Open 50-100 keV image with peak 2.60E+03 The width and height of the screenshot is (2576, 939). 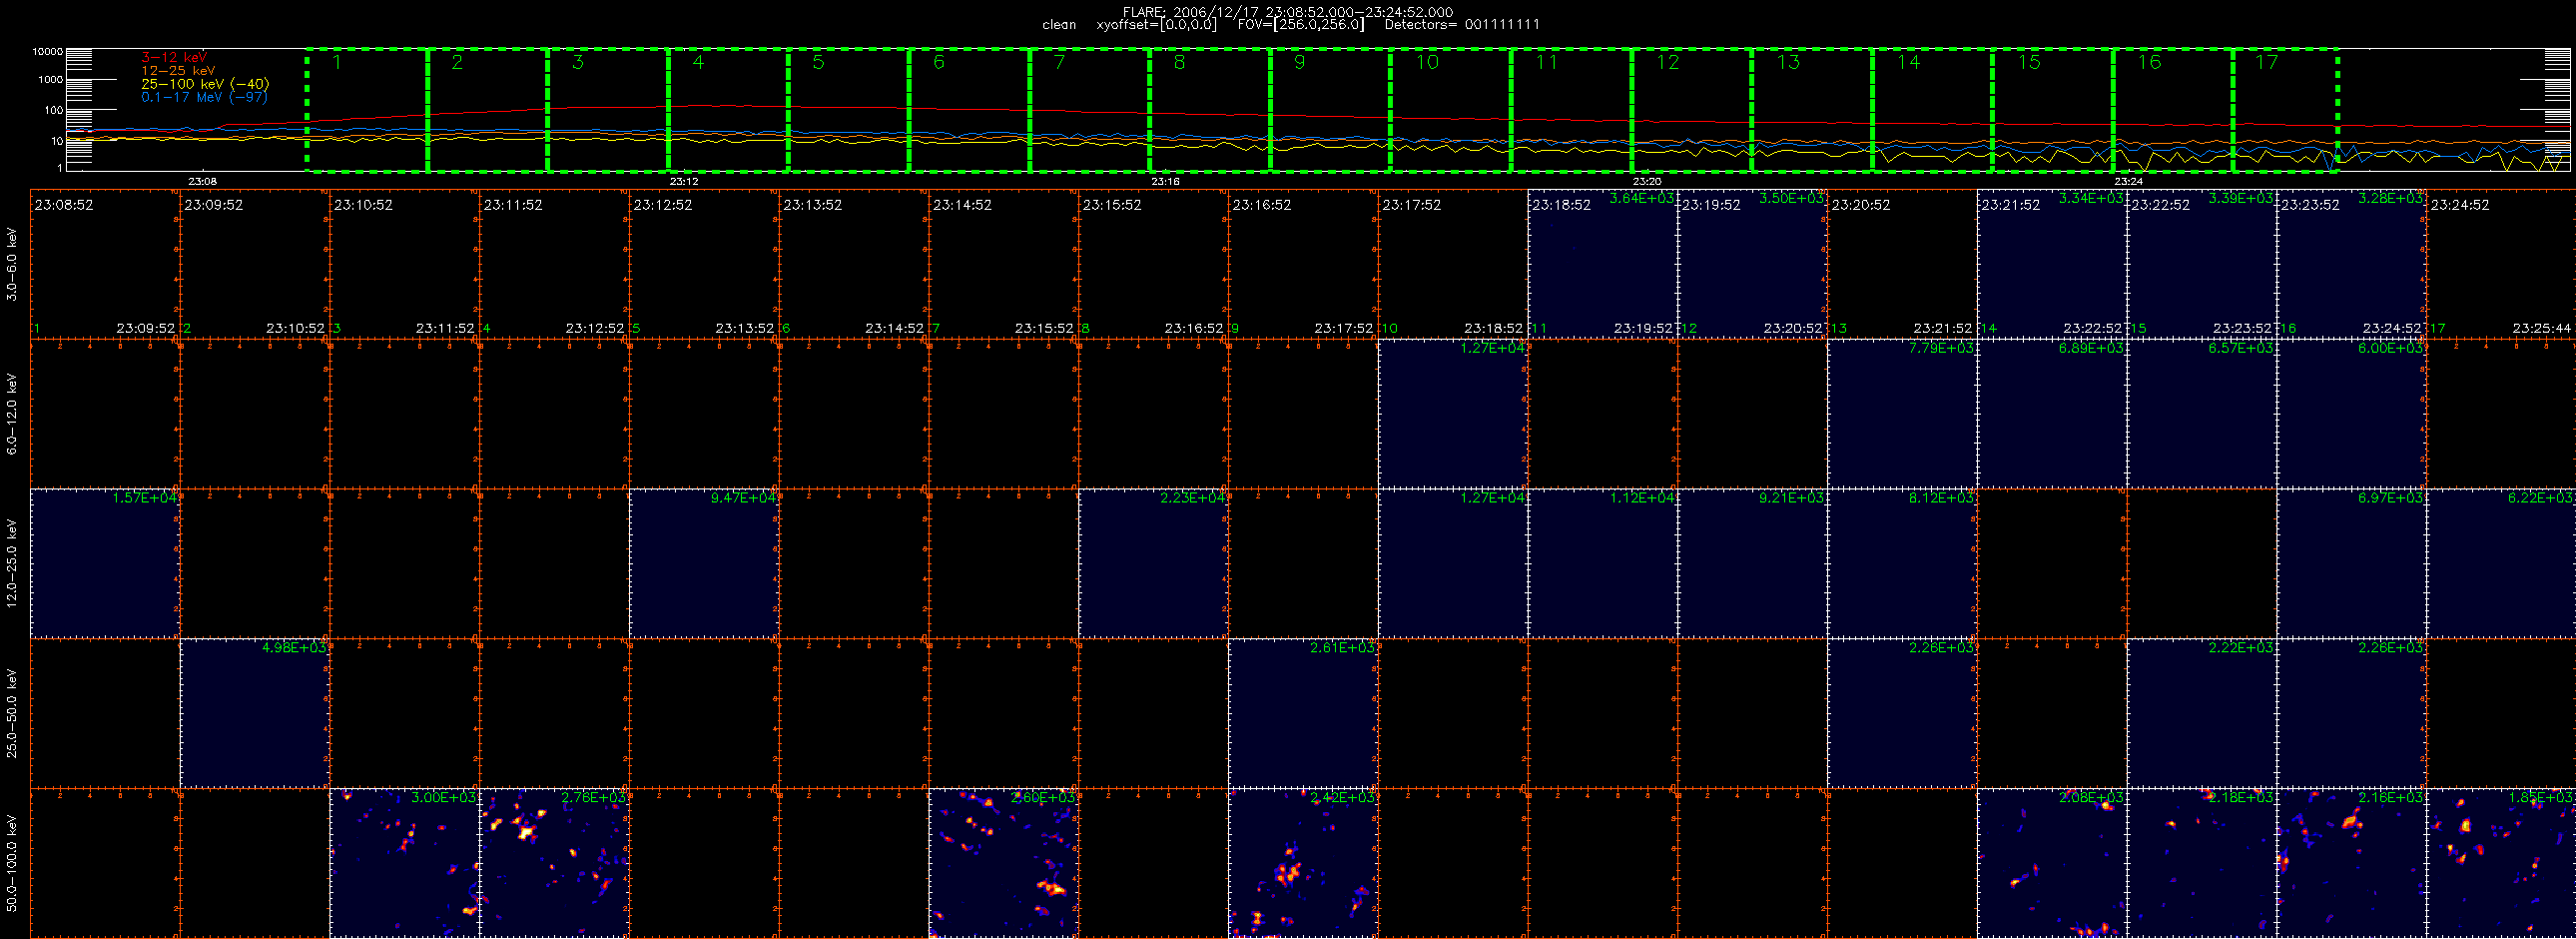(x=1004, y=863)
